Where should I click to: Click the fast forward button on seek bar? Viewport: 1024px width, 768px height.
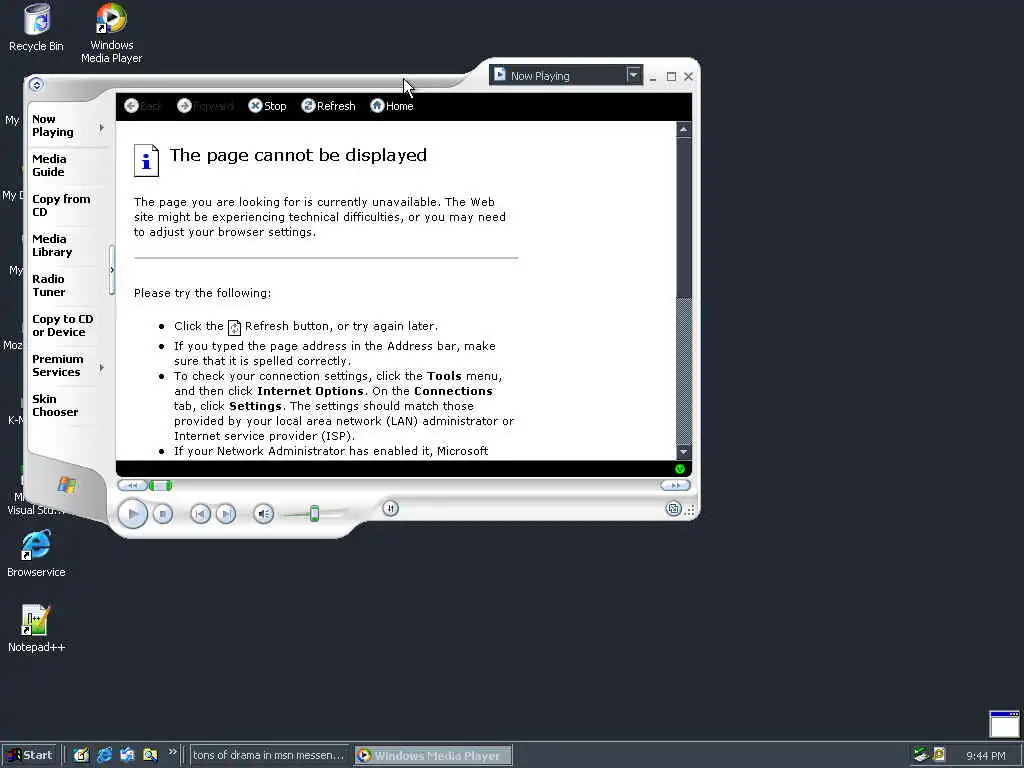675,485
